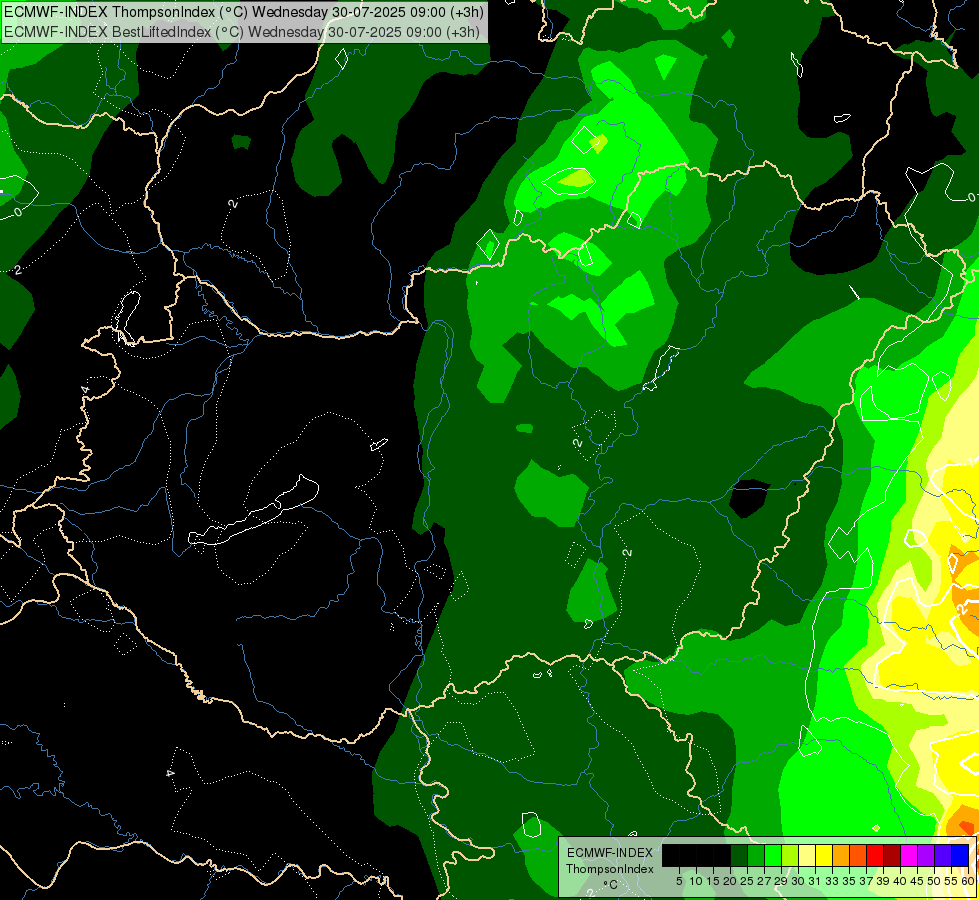This screenshot has height=900, width=979.
Task: Click the legend value label 30
Action: pyautogui.click(x=798, y=881)
